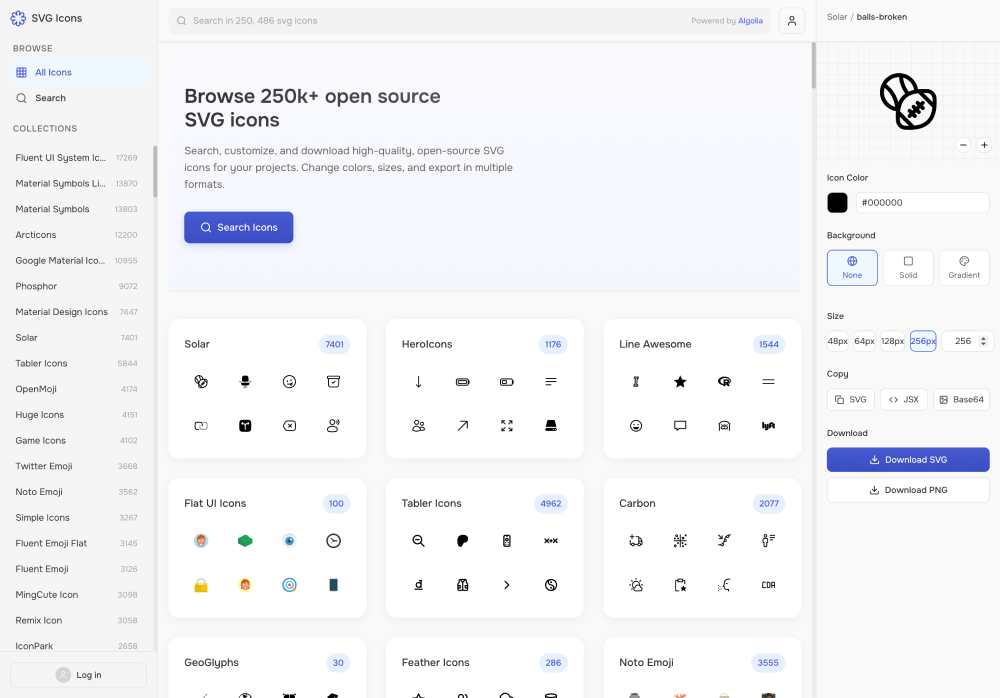This screenshot has width=1000, height=698.
Task: Copy icon as SVG
Action: point(851,399)
